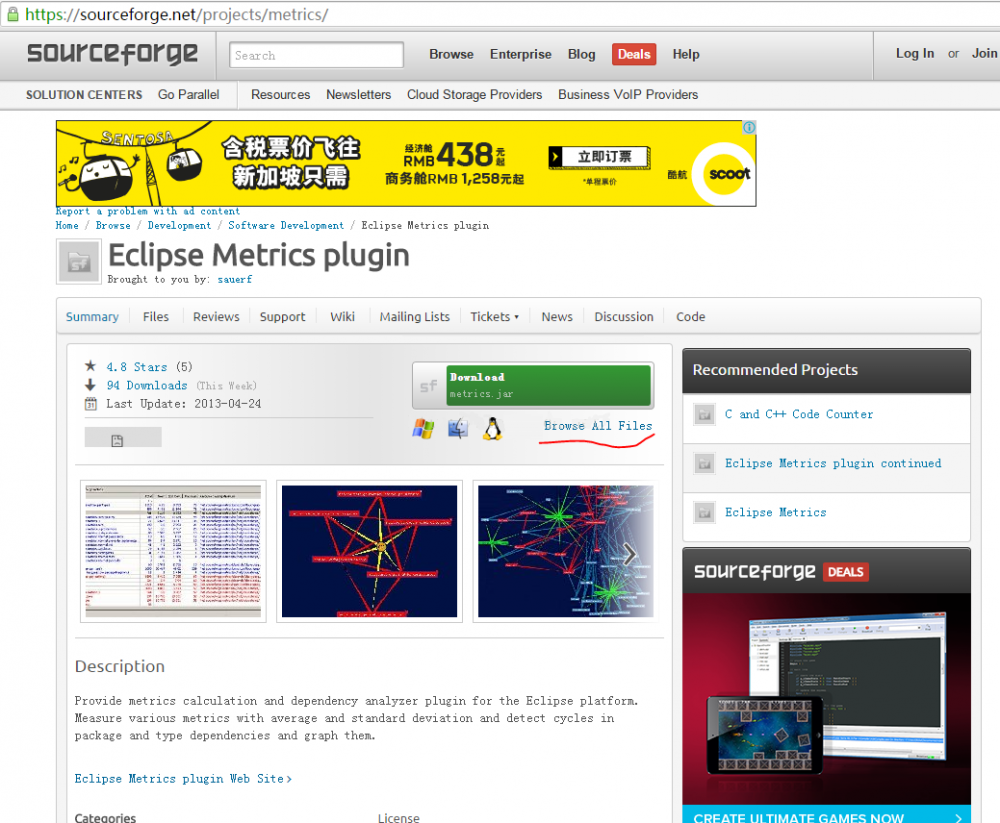Click icon beside Eclipse Metrics recommended project
Viewport: 1000px width, 823px height.
click(705, 512)
